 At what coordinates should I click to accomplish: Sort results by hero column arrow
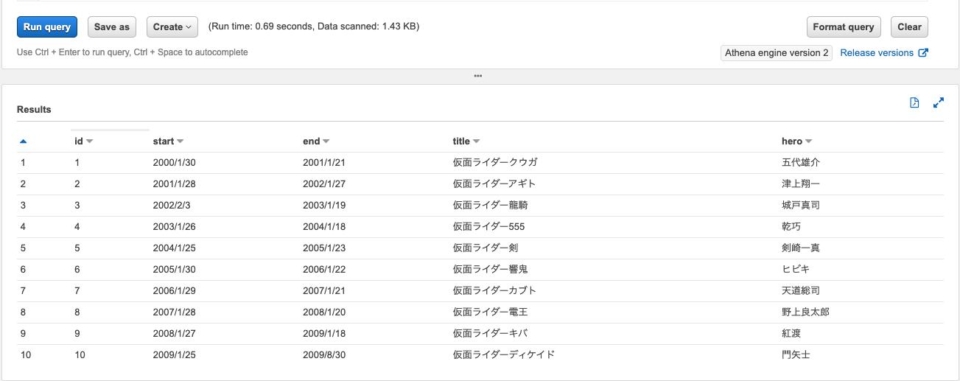[808, 141]
